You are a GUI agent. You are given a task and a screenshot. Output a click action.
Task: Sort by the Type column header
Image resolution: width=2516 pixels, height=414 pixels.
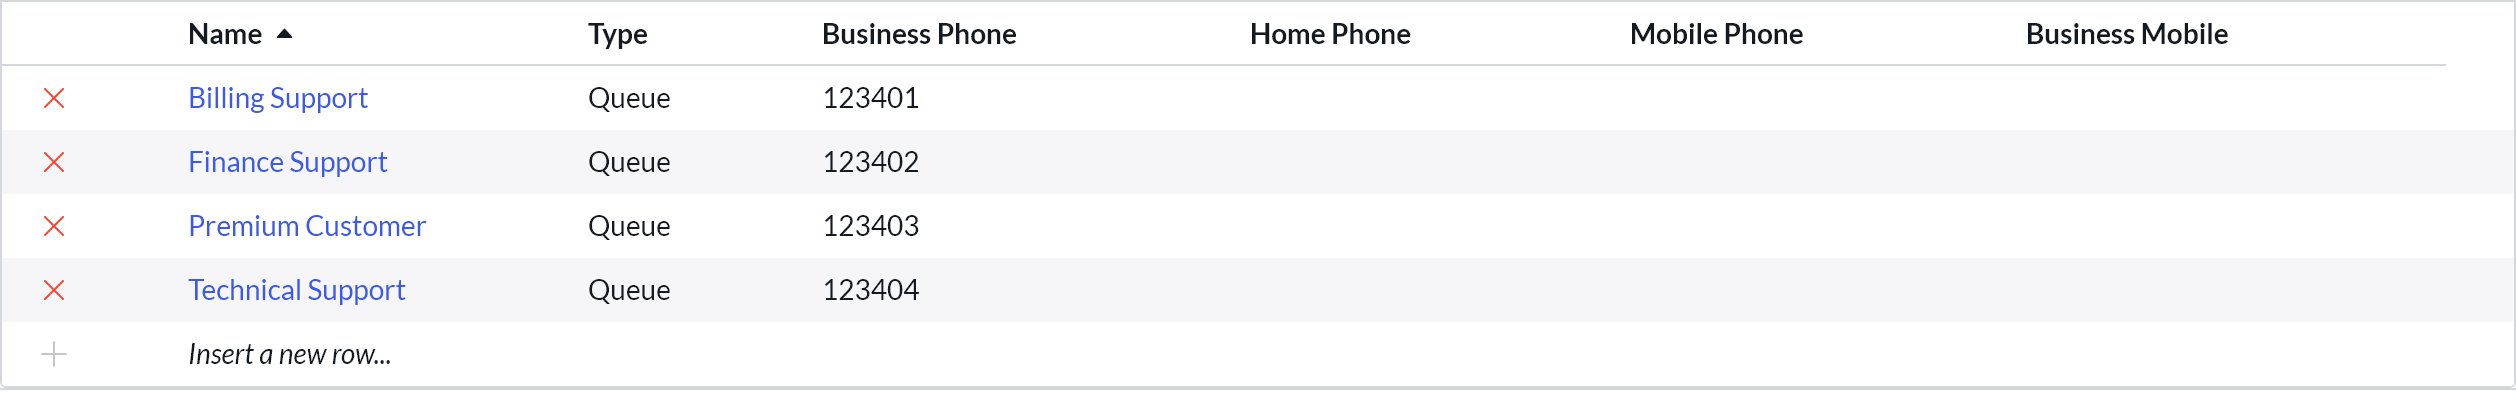coord(617,34)
